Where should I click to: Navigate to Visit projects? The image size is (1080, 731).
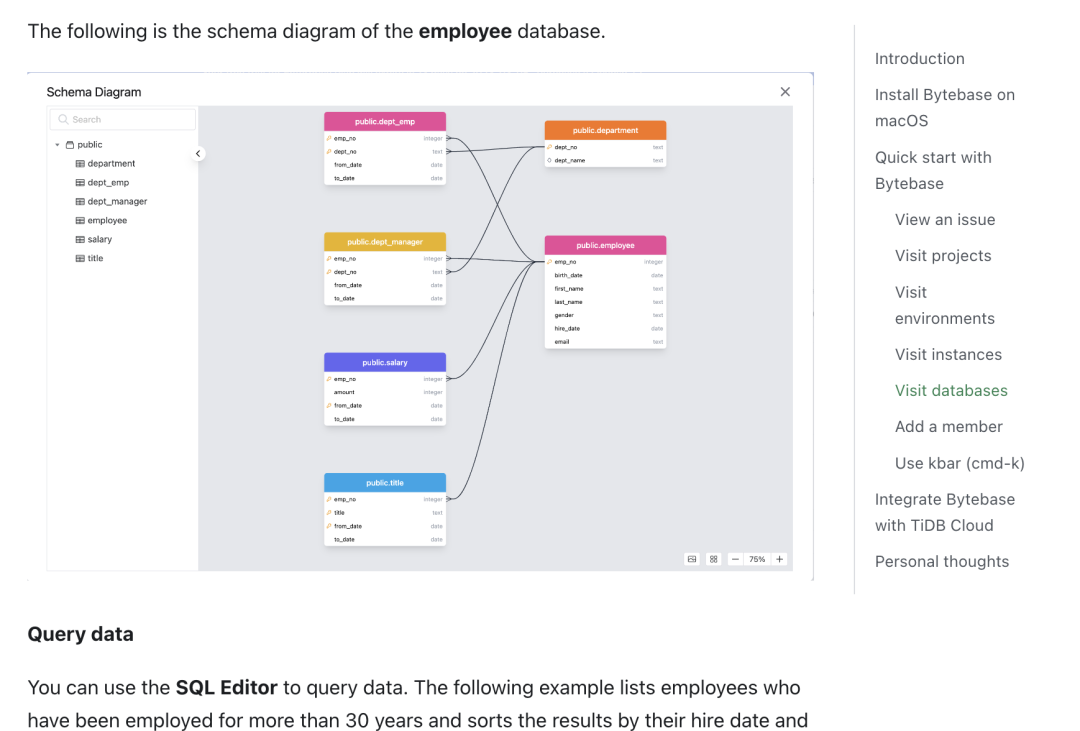click(x=943, y=256)
